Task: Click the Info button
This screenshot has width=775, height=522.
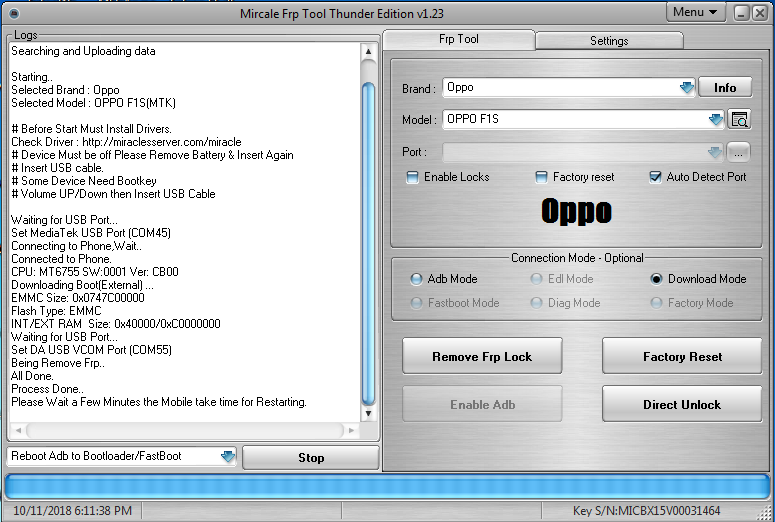Action: 725,87
